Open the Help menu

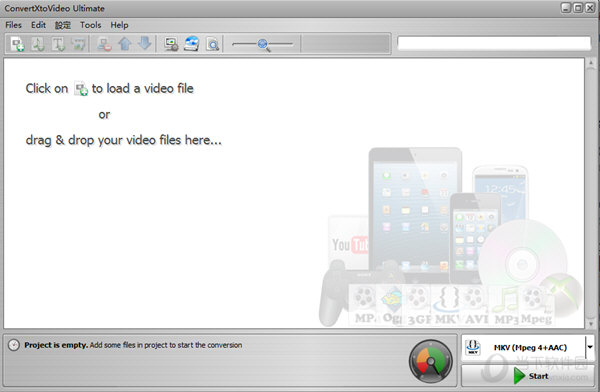[x=119, y=25]
